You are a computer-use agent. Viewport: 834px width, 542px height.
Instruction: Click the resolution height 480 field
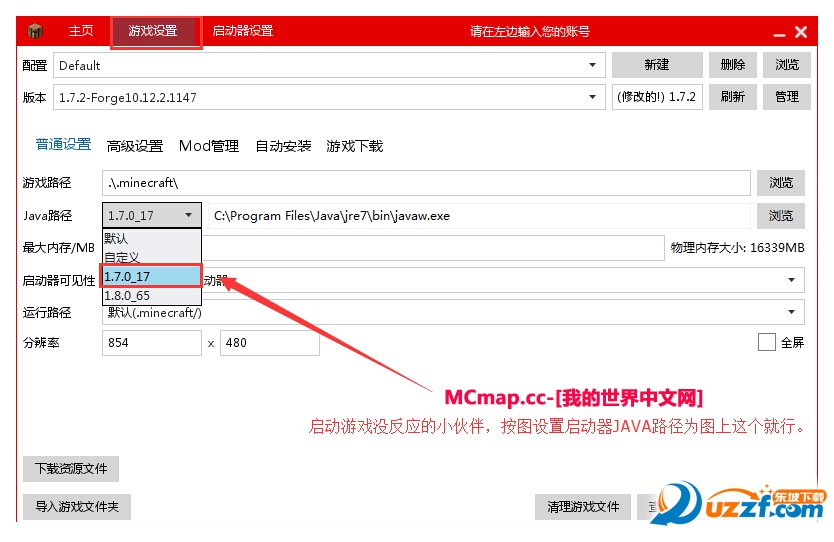click(270, 343)
